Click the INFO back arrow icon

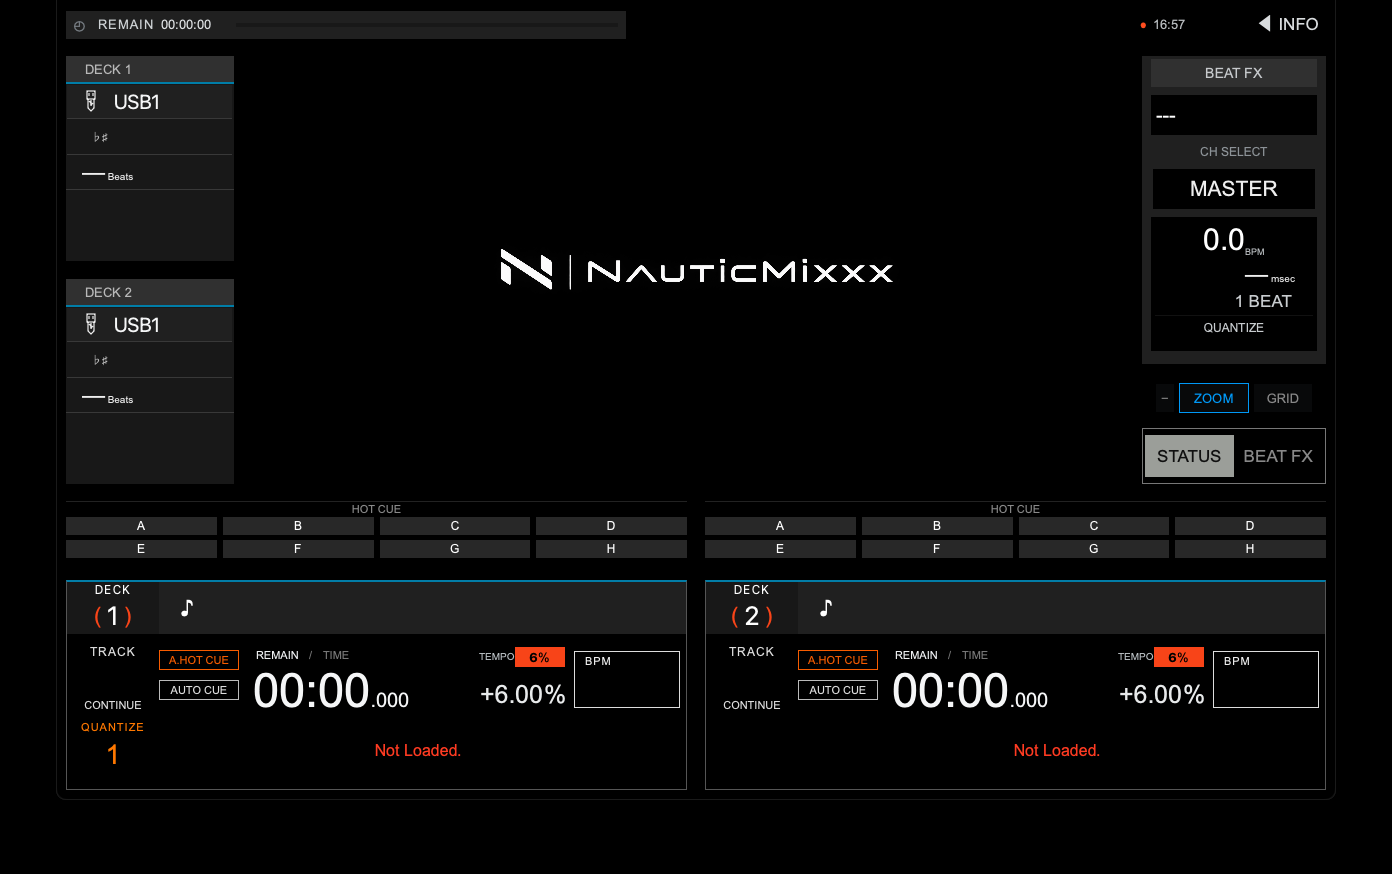pos(1265,23)
